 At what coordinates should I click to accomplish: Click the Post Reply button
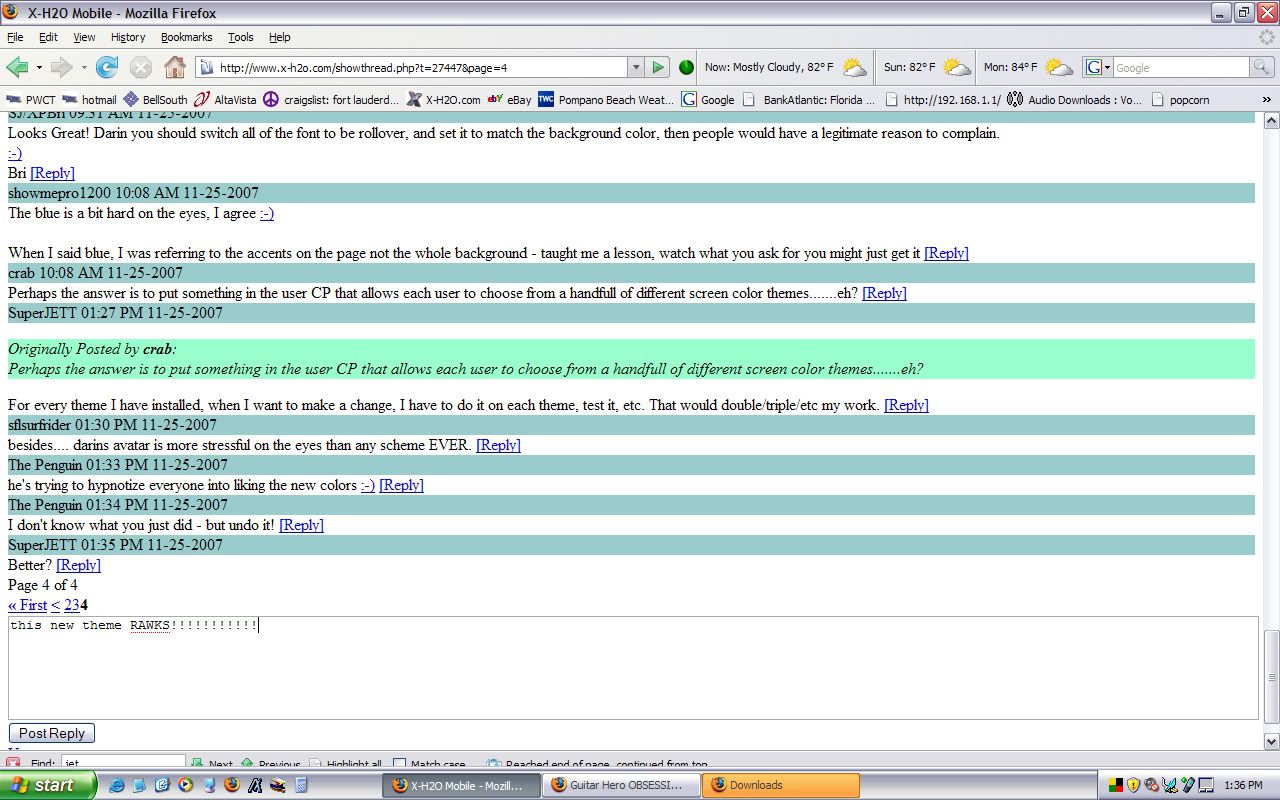point(52,733)
